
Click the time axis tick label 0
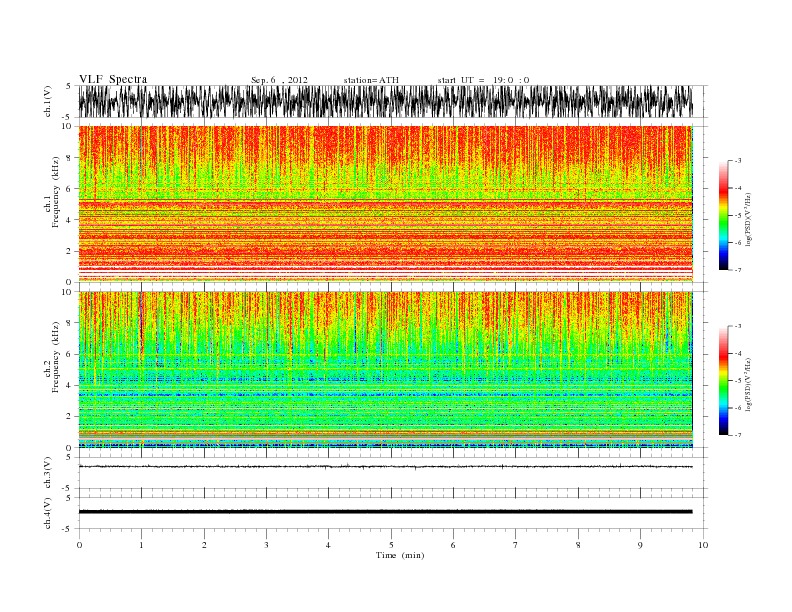pyautogui.click(x=79, y=545)
